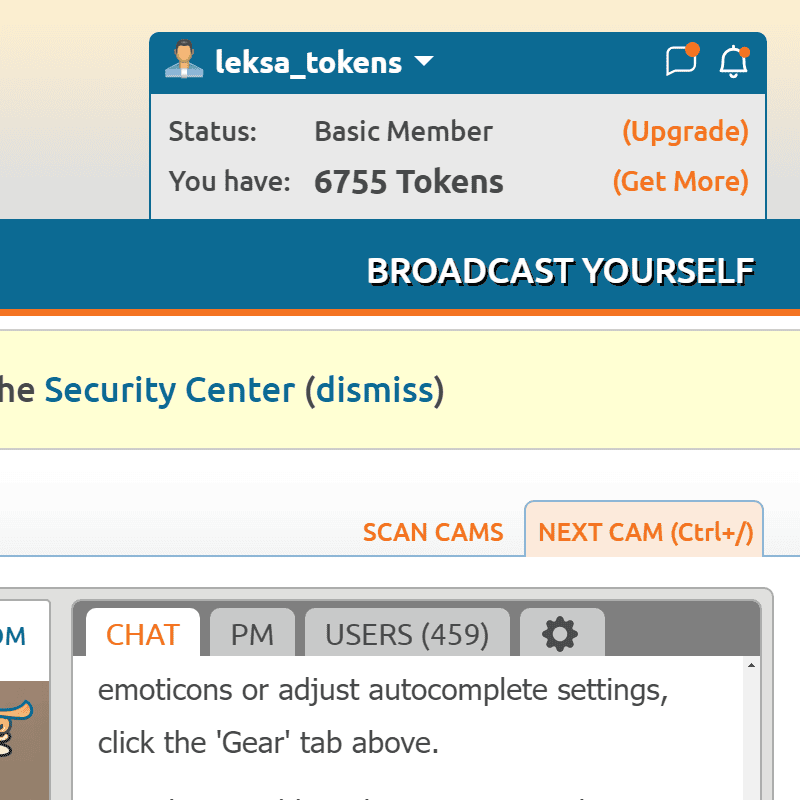Click the user avatar icon
This screenshot has width=800, height=800.
(184, 62)
